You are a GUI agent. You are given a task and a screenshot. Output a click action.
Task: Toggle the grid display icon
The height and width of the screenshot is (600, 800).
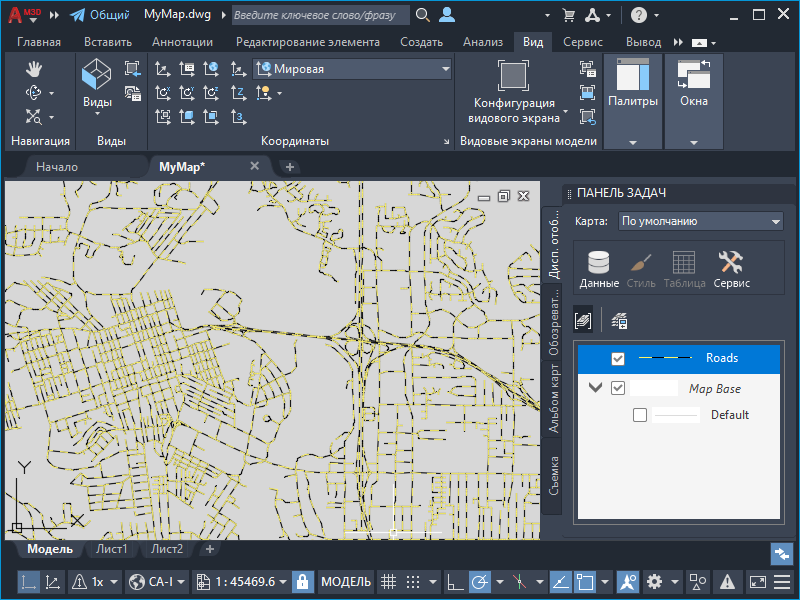coord(389,581)
